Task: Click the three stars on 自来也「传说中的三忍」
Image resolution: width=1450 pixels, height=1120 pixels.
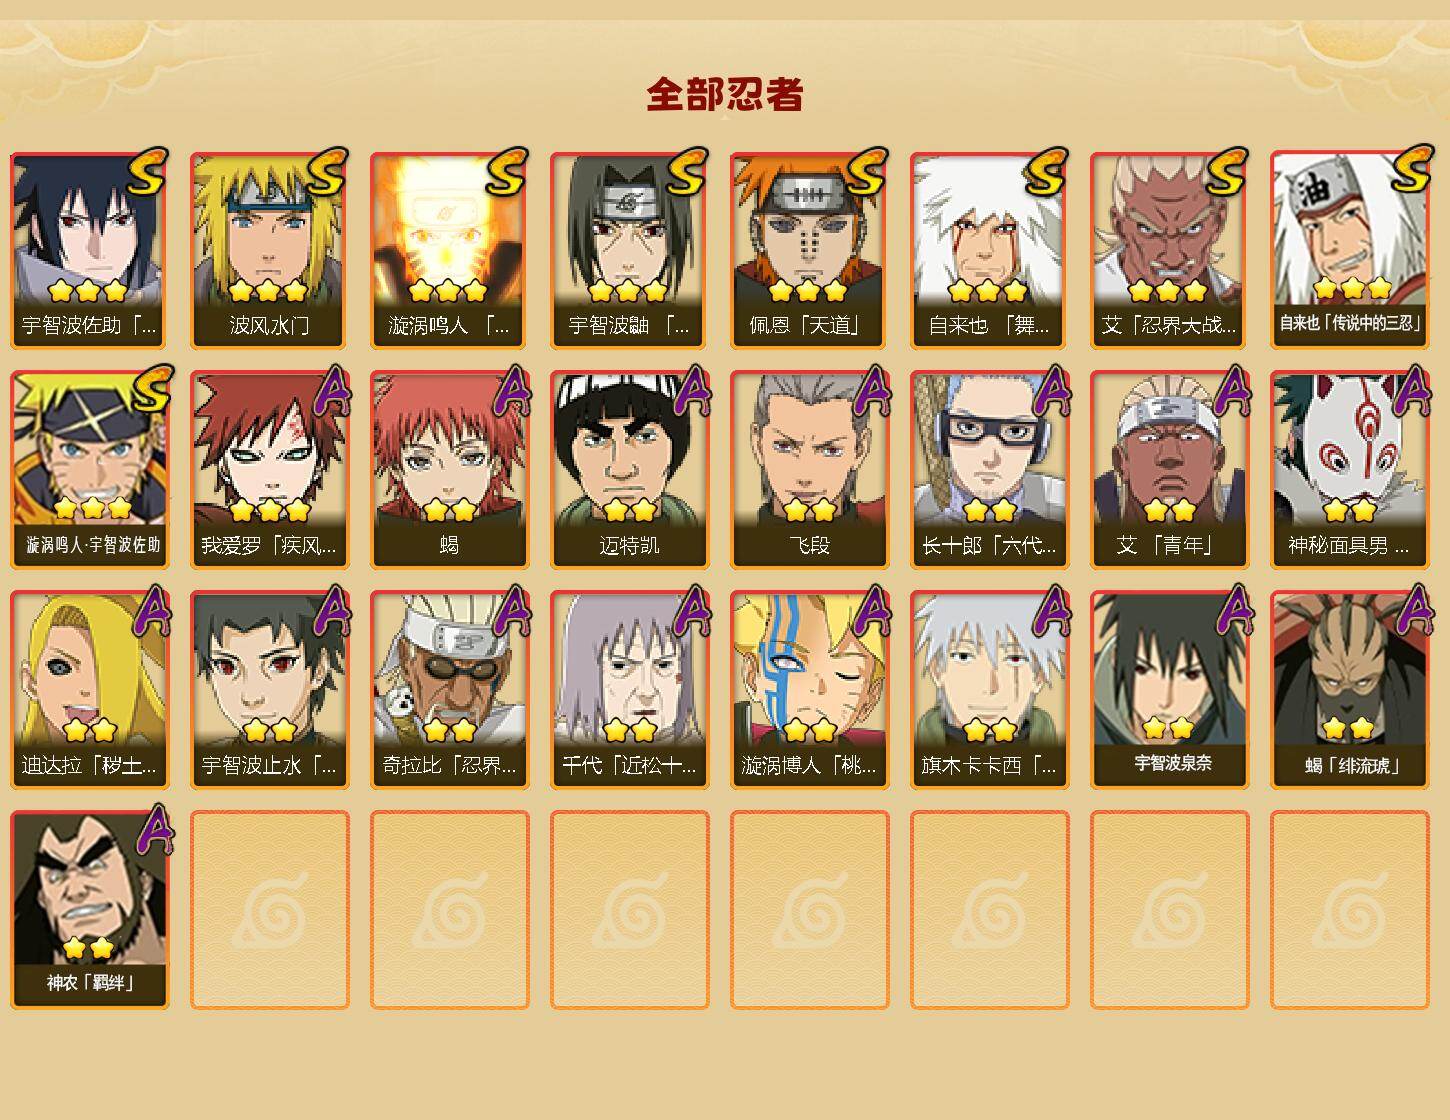Action: pos(1352,288)
